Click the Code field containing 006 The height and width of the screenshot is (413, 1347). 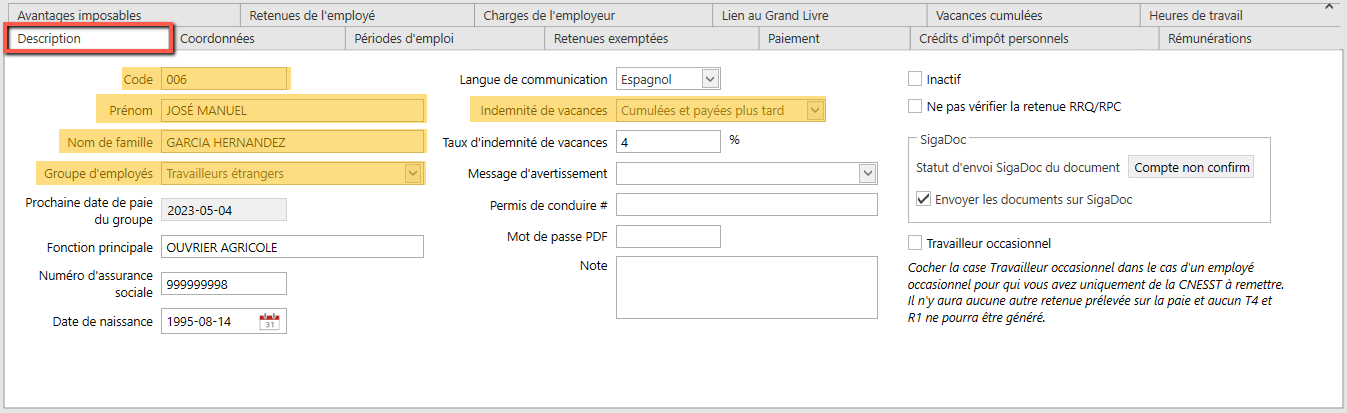pos(224,79)
